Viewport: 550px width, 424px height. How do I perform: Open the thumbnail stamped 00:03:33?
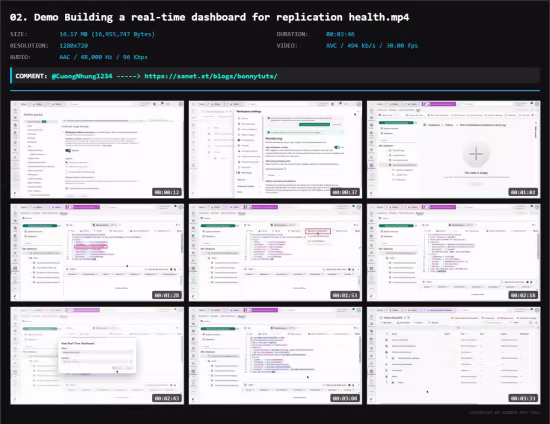pos(454,356)
